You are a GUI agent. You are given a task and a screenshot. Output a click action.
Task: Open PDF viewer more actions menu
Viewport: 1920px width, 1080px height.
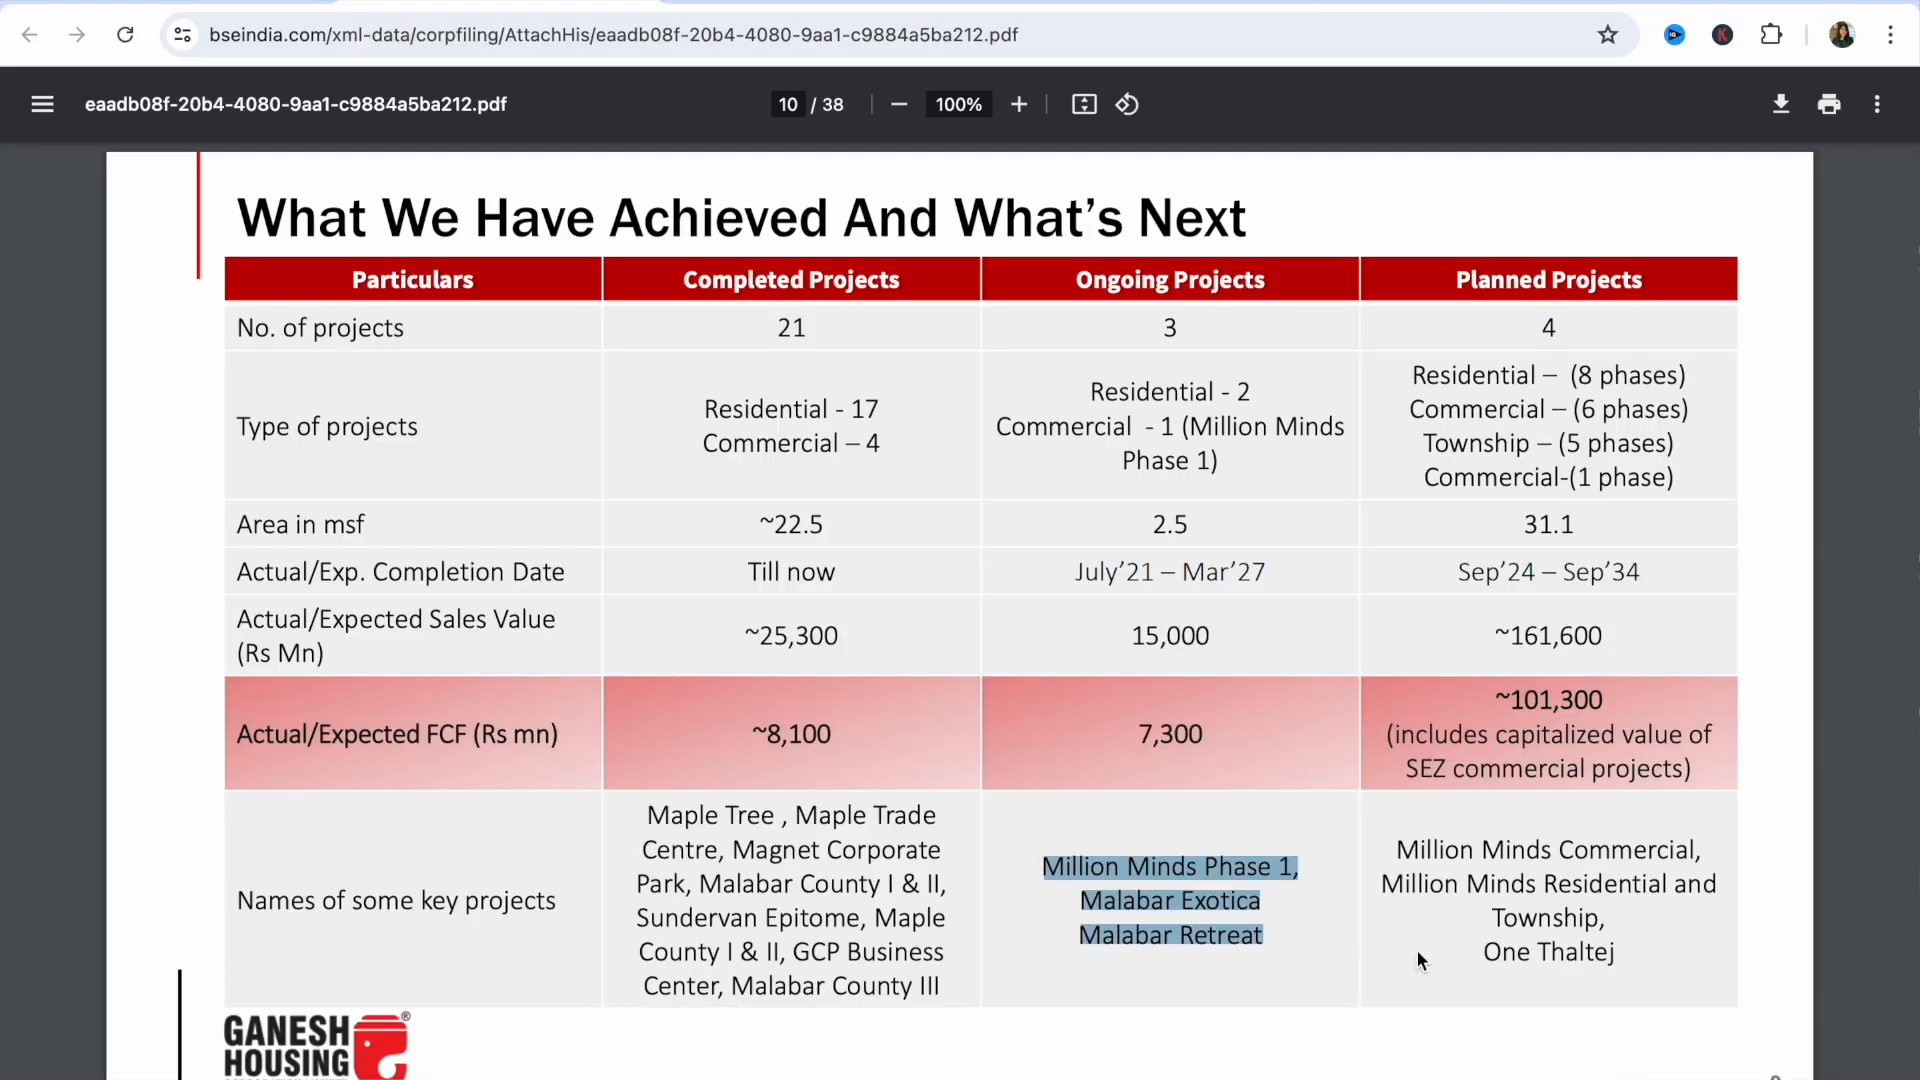(x=1877, y=104)
